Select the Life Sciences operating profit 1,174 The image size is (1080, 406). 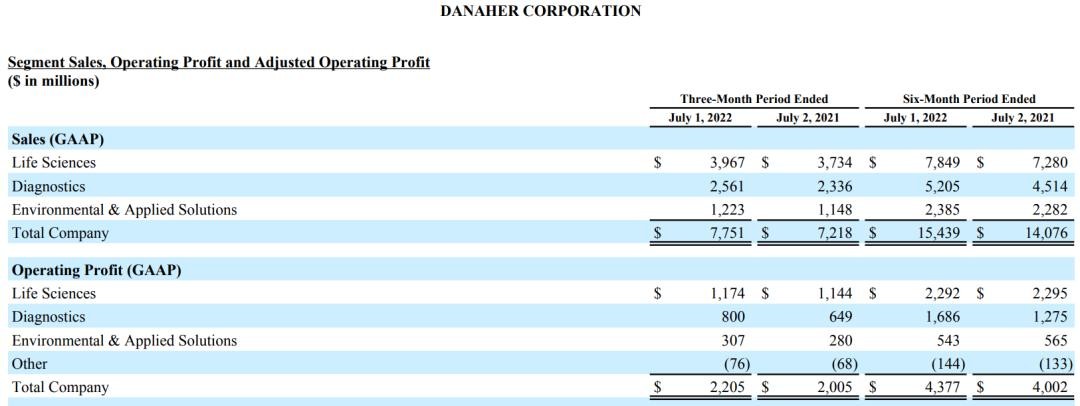[x=727, y=294]
